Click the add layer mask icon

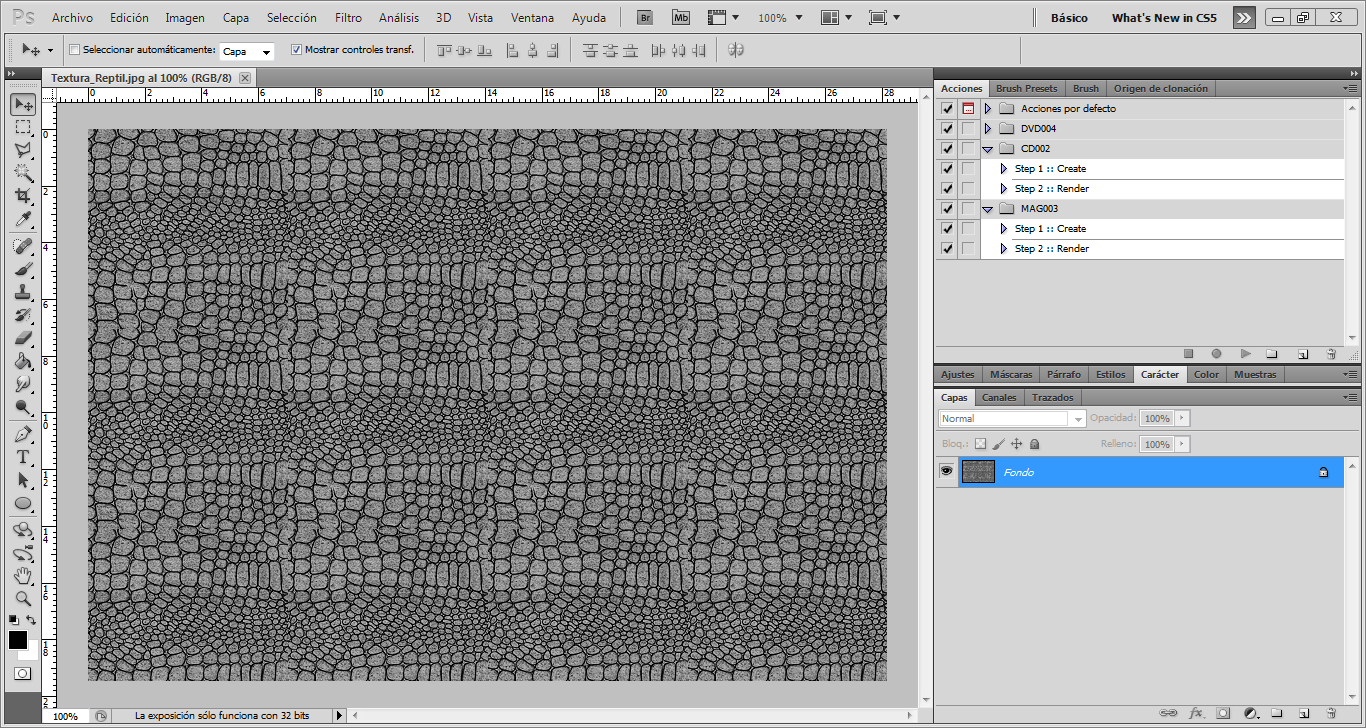pyautogui.click(x=1223, y=713)
